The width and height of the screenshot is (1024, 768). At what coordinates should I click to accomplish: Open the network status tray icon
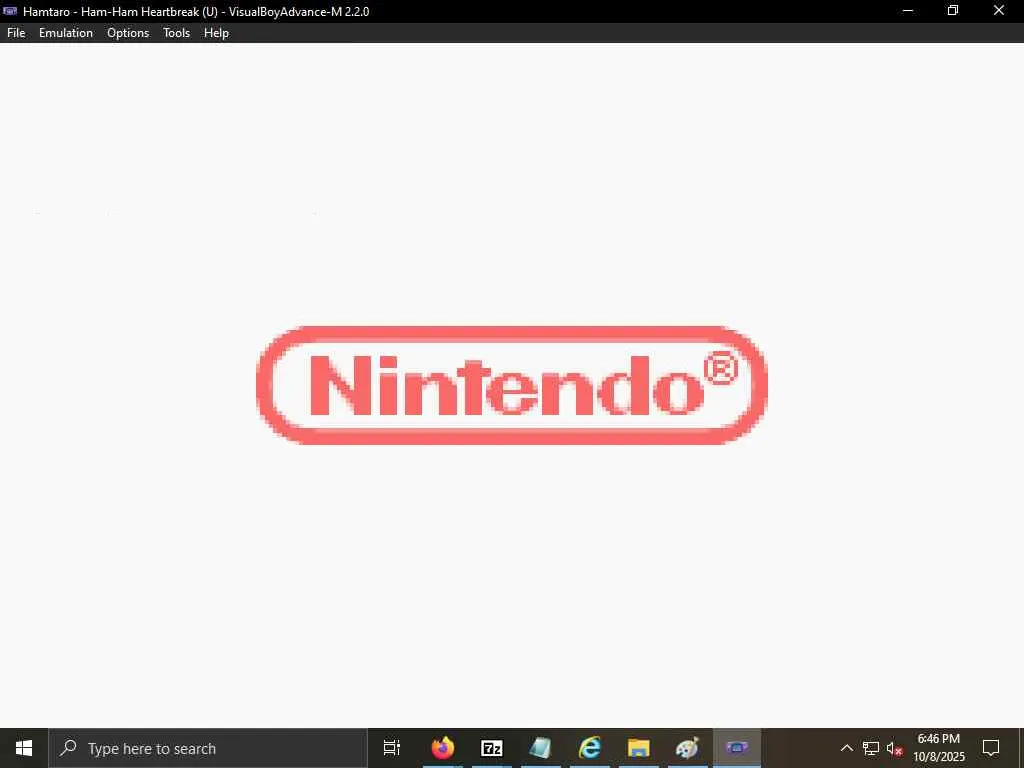pos(871,748)
